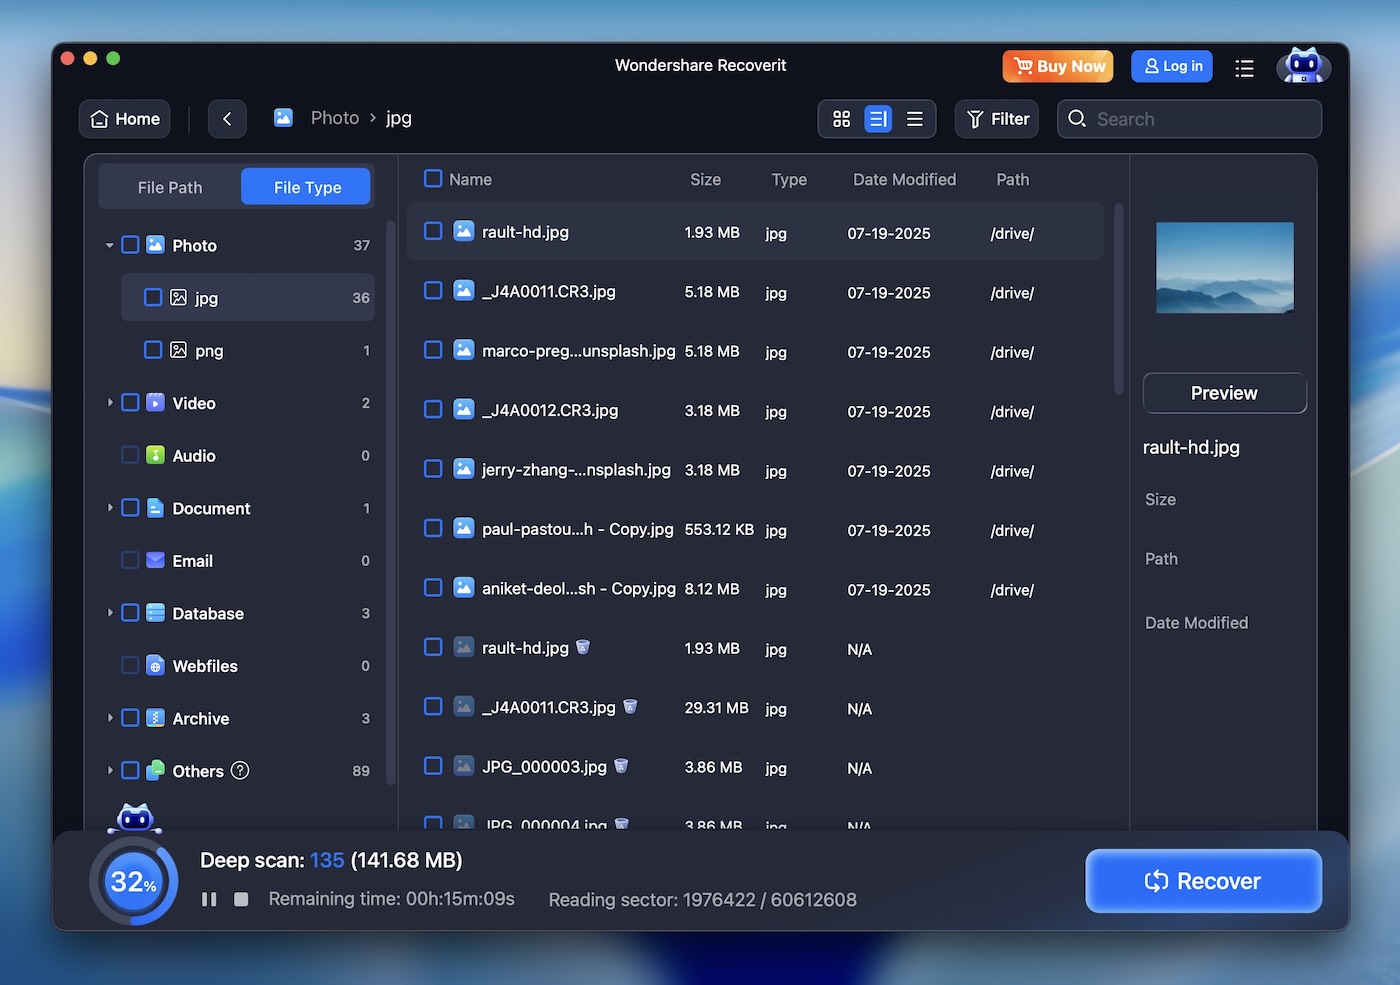Click the Audio category icon
1400x985 pixels.
[x=155, y=455]
